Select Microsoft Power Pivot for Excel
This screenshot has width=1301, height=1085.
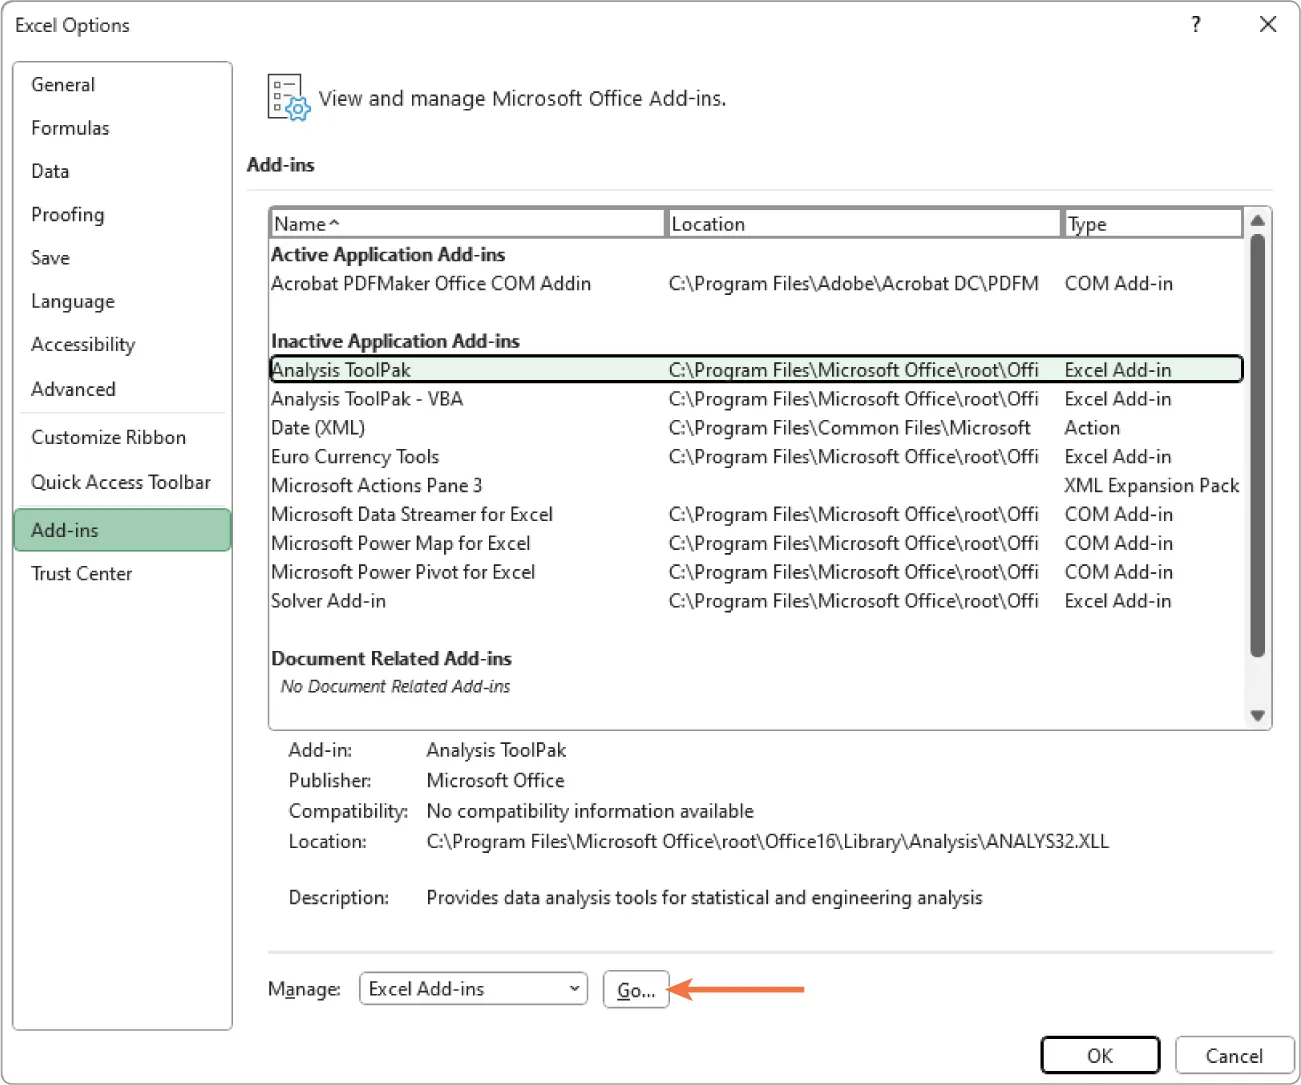[x=403, y=571]
